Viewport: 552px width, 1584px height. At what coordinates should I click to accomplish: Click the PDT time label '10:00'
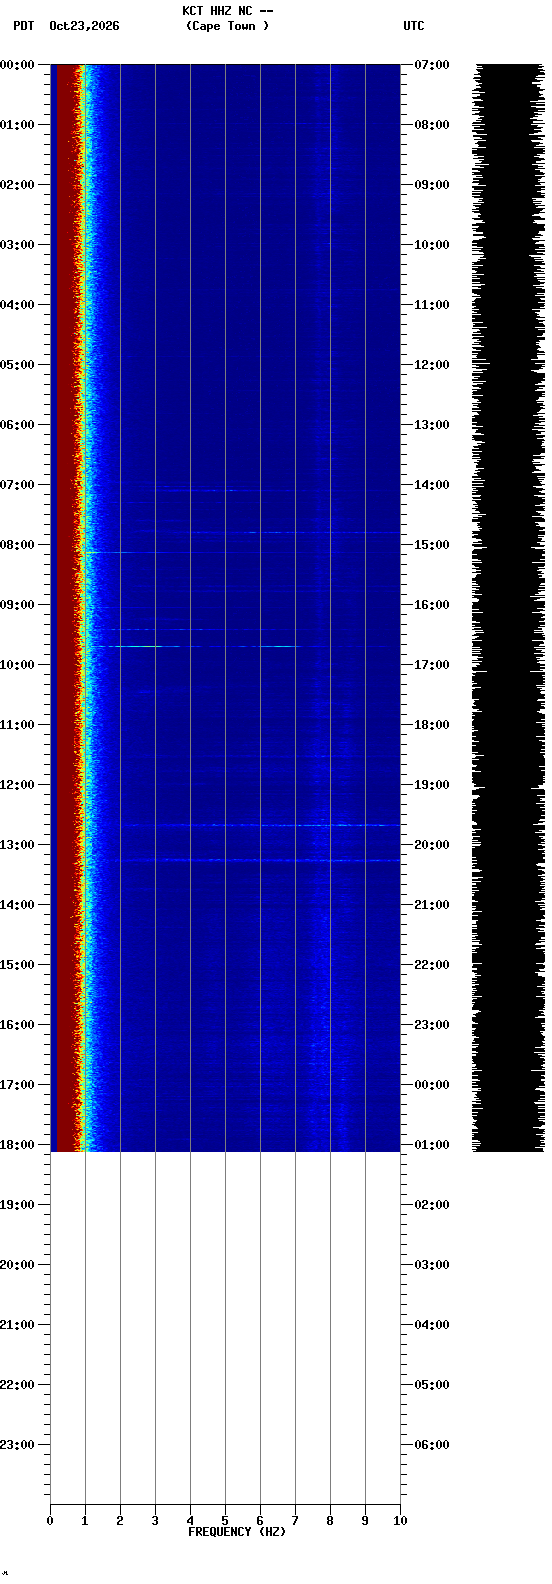click(17, 665)
